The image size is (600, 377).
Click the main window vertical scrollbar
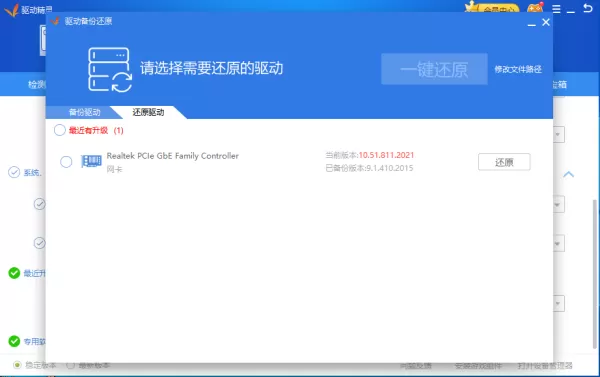click(x=595, y=274)
